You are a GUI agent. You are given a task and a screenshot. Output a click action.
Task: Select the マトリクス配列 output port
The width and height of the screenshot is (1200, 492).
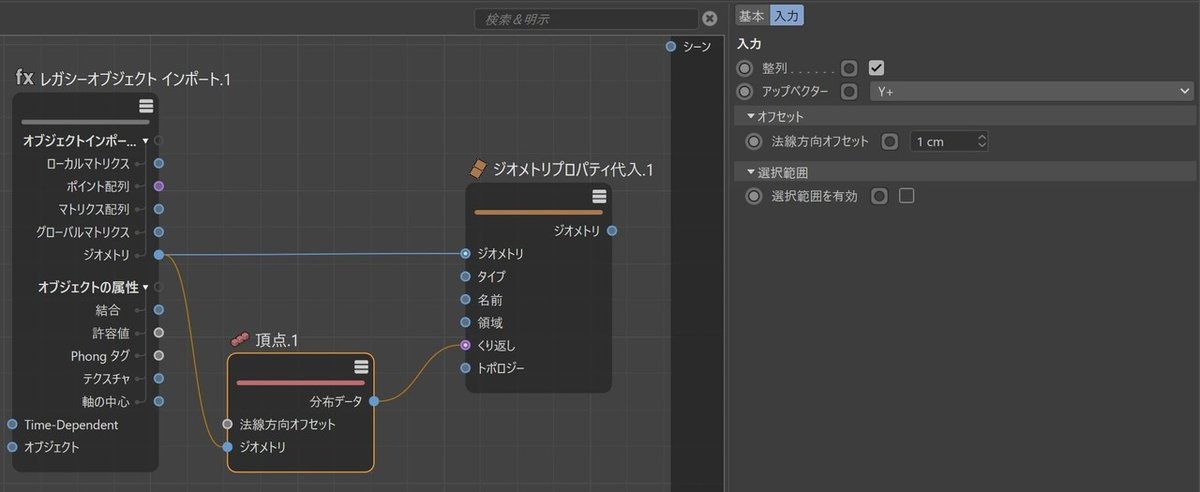point(159,209)
